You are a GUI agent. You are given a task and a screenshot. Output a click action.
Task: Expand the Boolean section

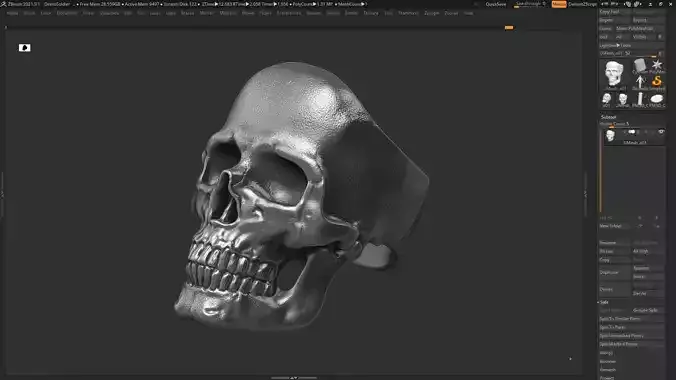click(x=607, y=361)
